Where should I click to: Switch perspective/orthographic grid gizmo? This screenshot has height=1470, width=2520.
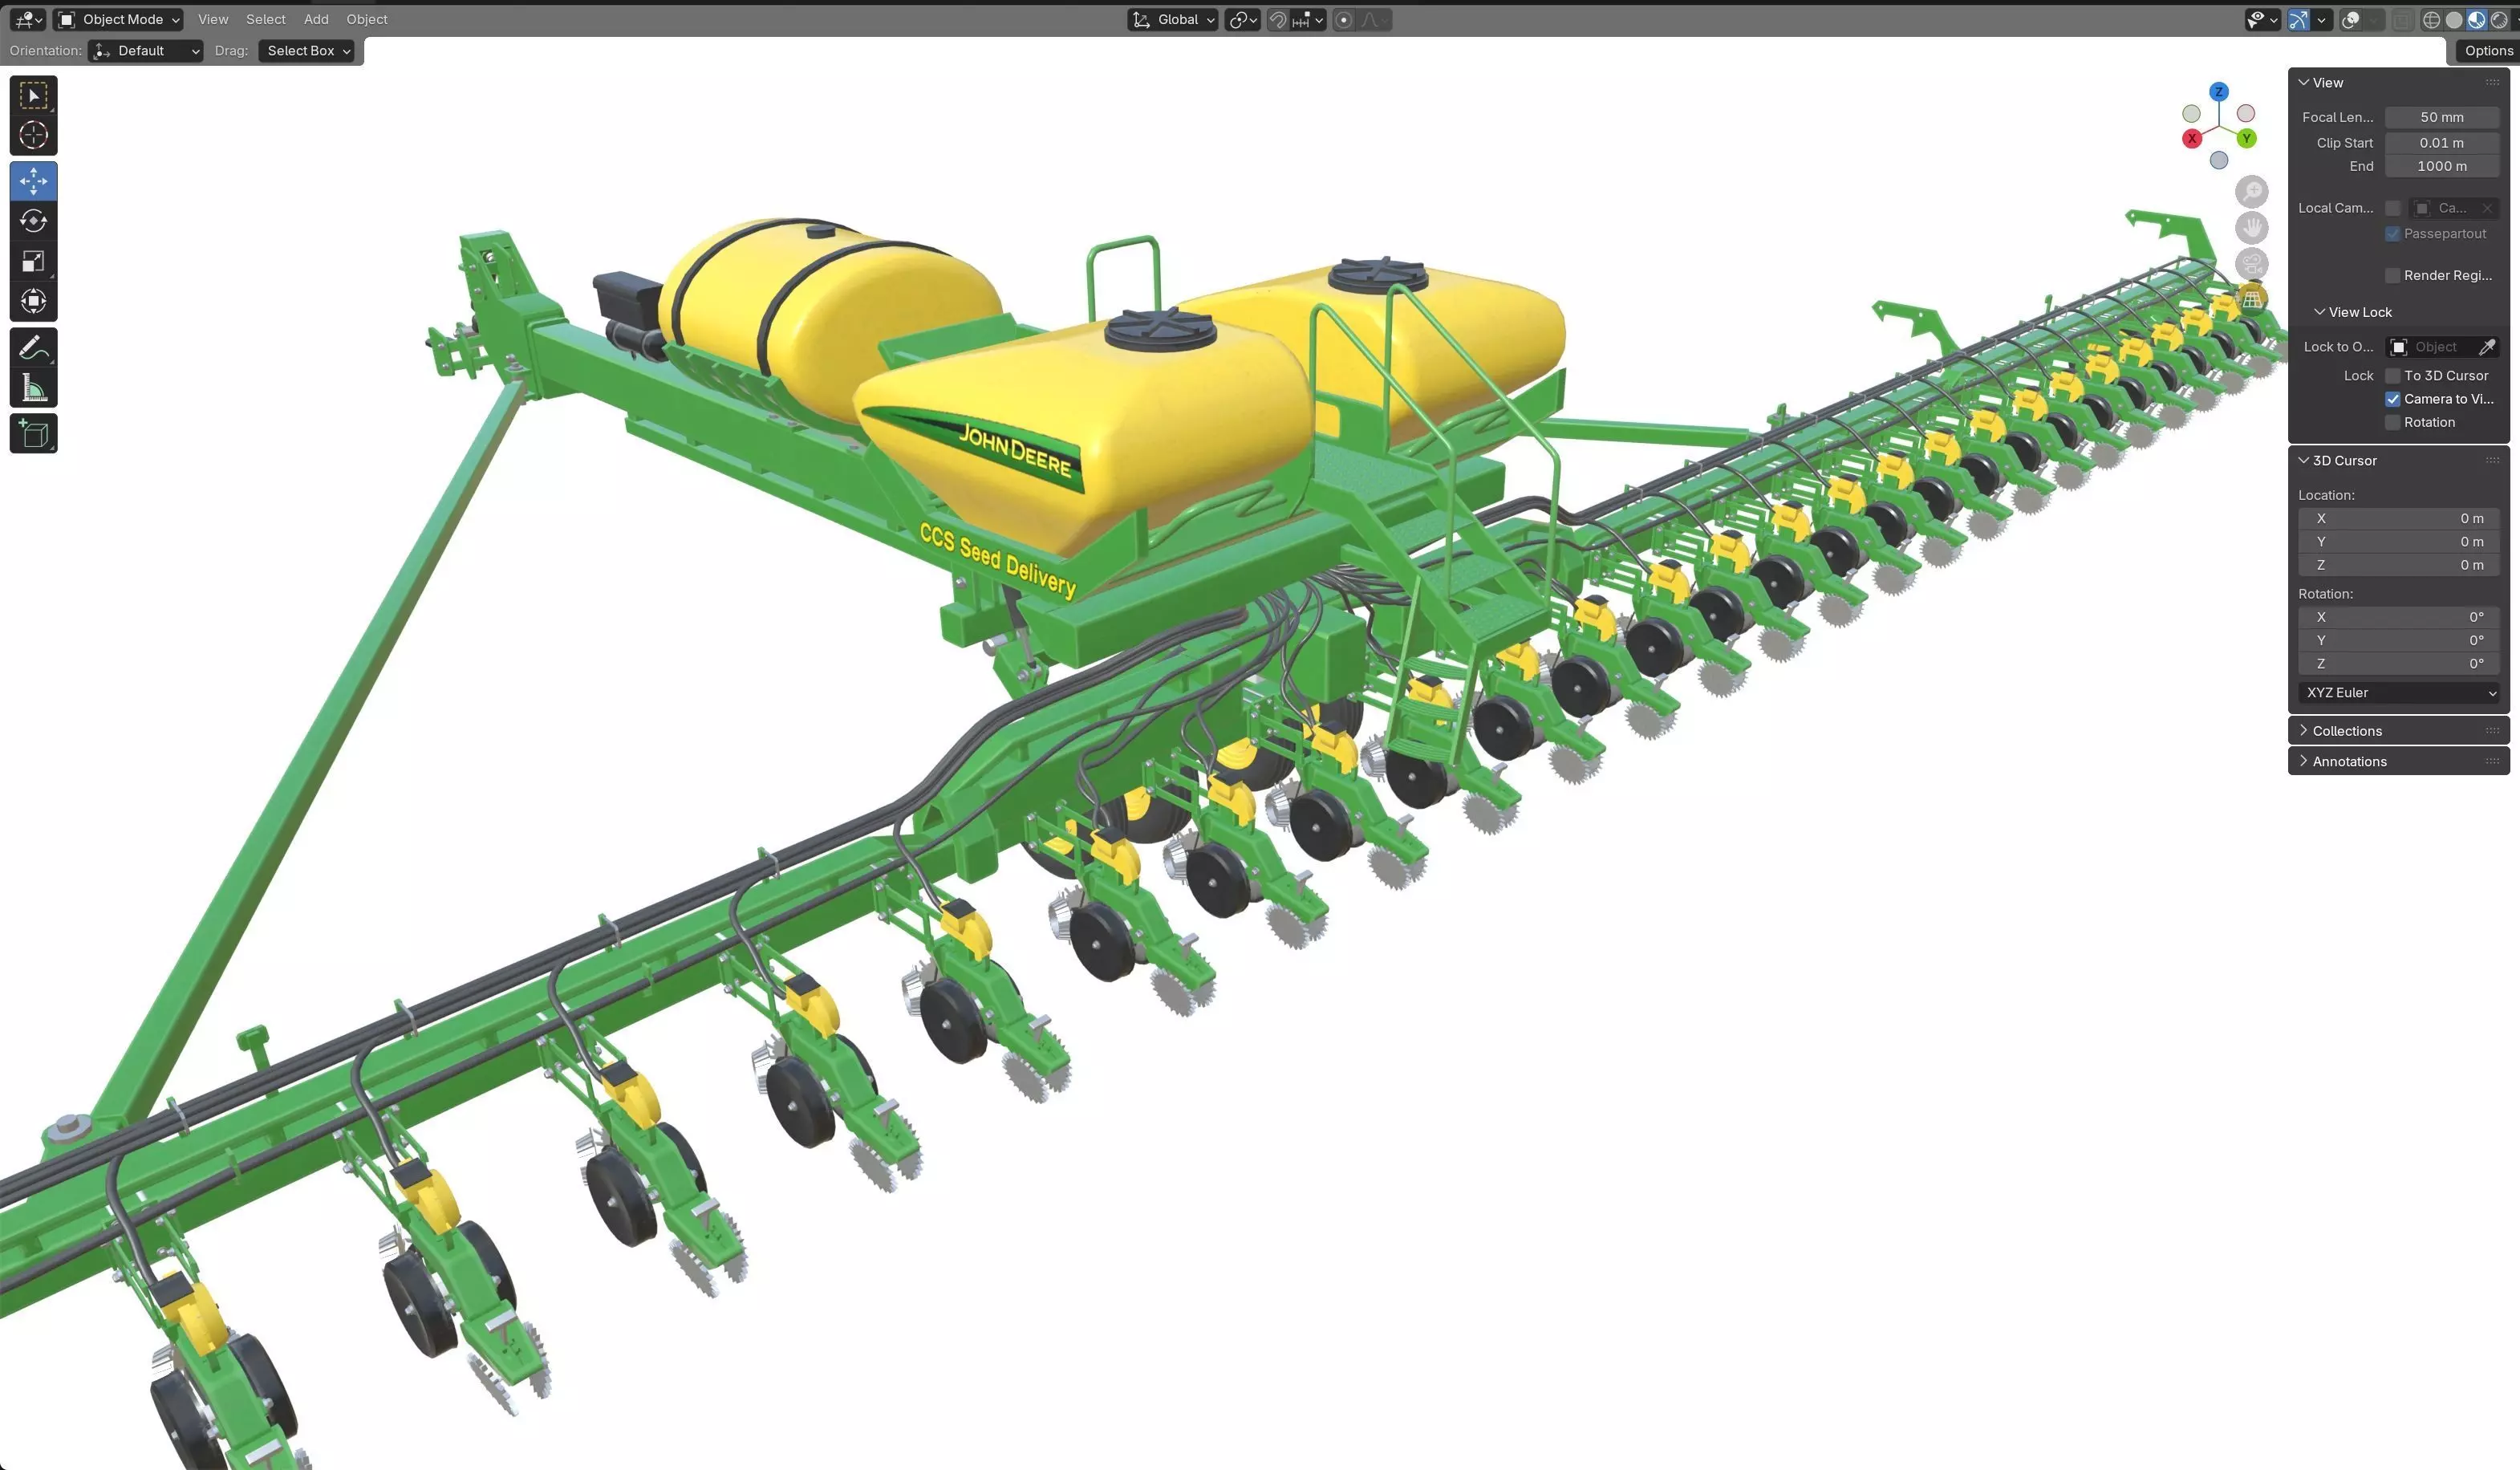click(x=2252, y=299)
